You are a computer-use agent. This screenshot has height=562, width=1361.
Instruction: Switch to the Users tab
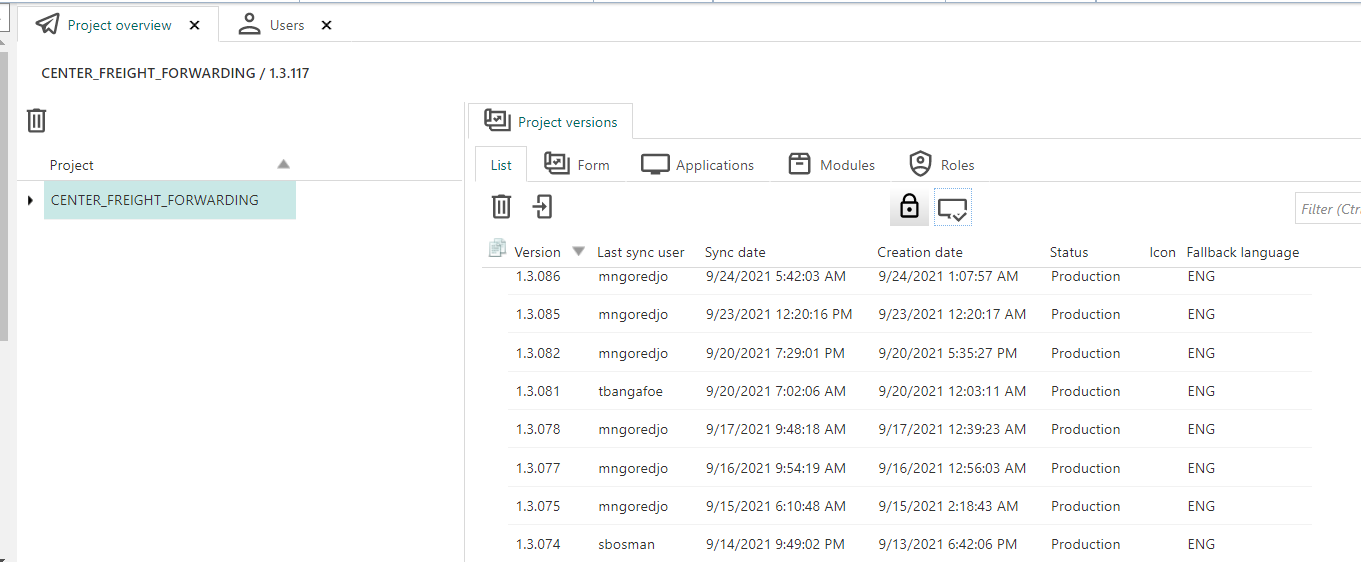(x=287, y=25)
